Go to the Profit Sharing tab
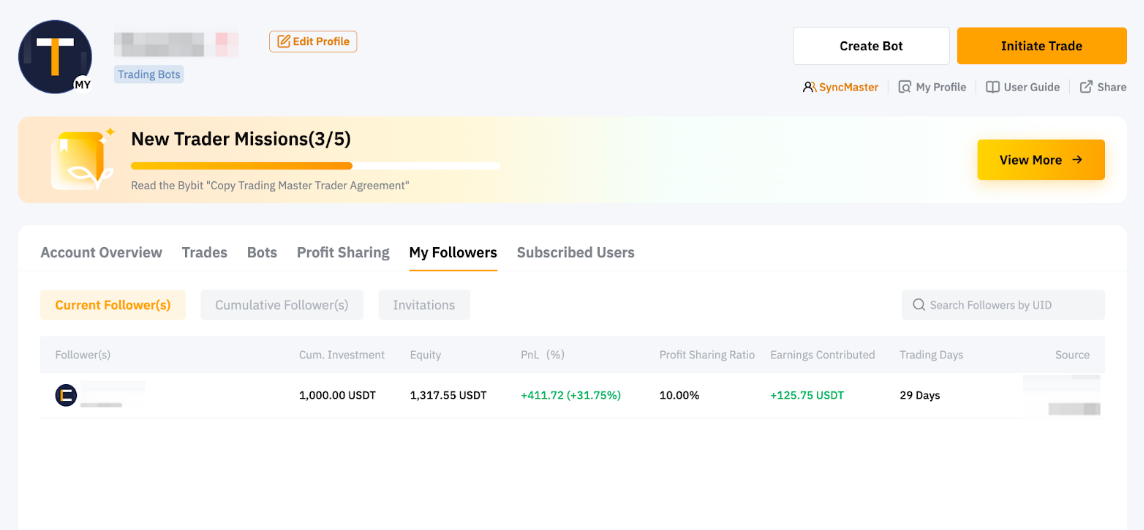This screenshot has width=1144, height=530. tap(343, 253)
